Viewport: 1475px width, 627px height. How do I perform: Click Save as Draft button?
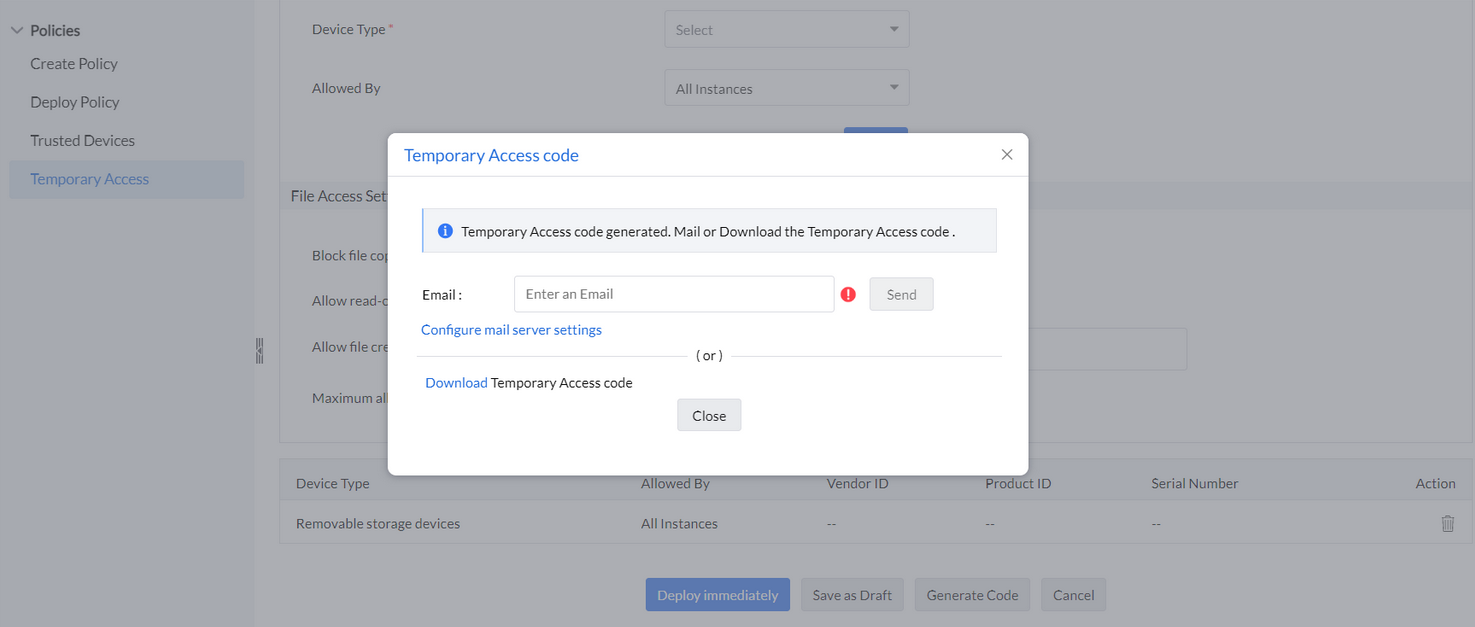[x=852, y=595]
